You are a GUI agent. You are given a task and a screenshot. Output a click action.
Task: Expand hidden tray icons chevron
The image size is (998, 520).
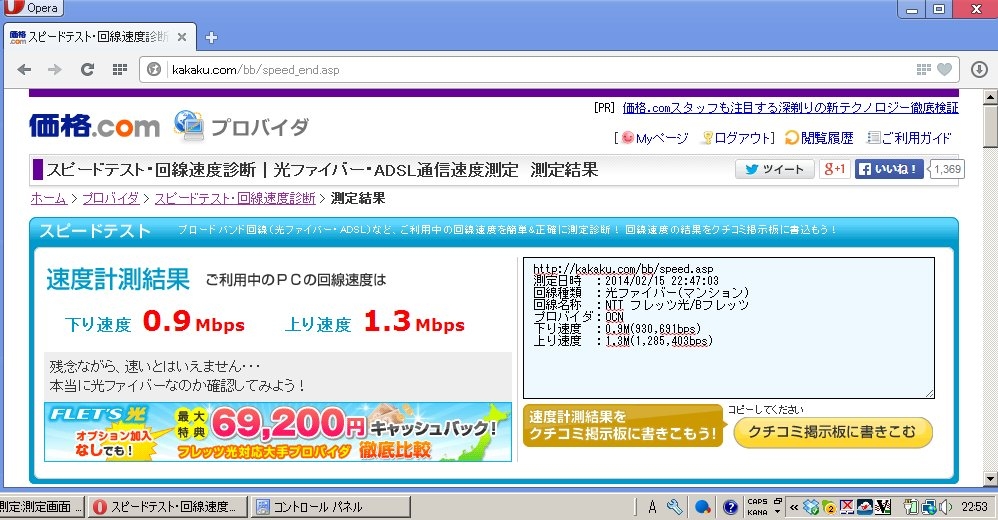[x=794, y=507]
